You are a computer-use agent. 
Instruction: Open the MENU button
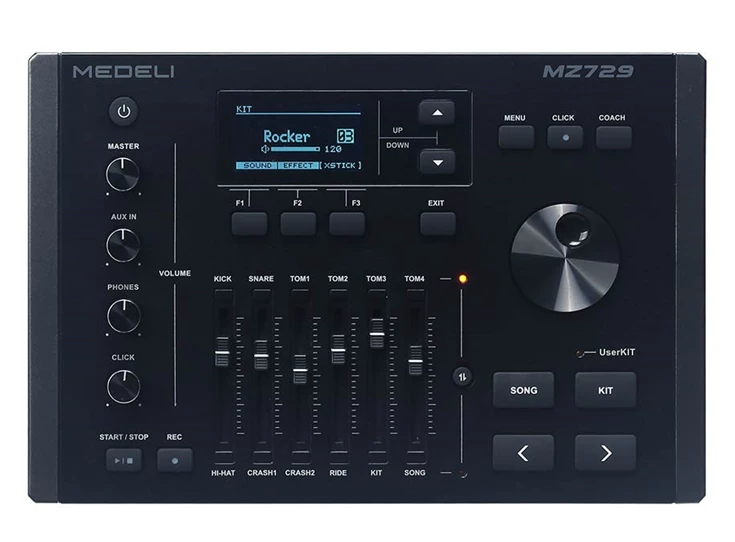pyautogui.click(x=516, y=137)
